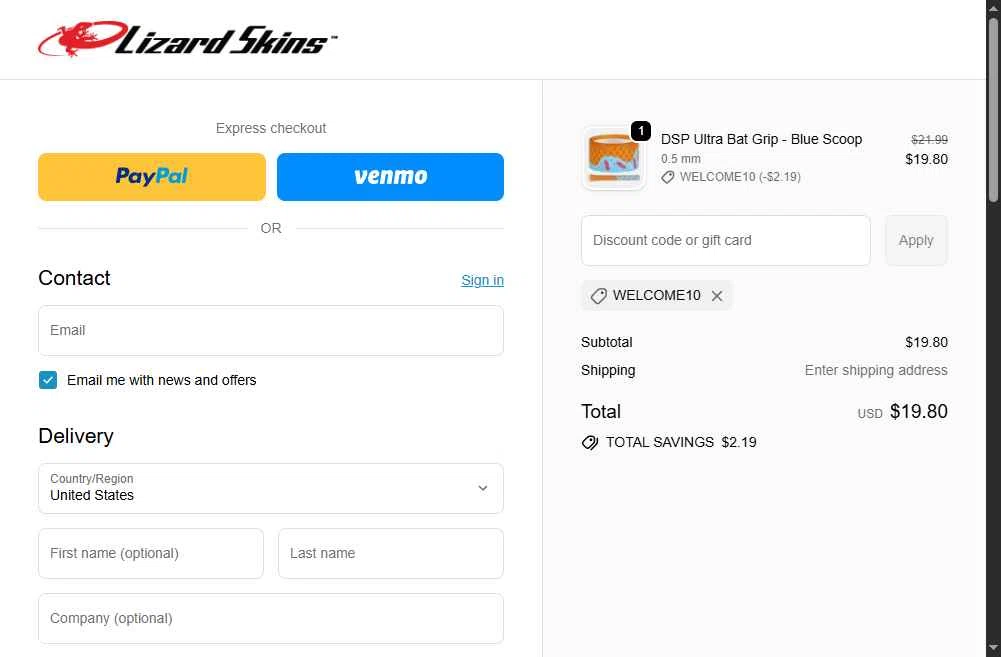This screenshot has width=1001, height=657.
Task: Open the Country/Region dropdown
Action: point(271,488)
